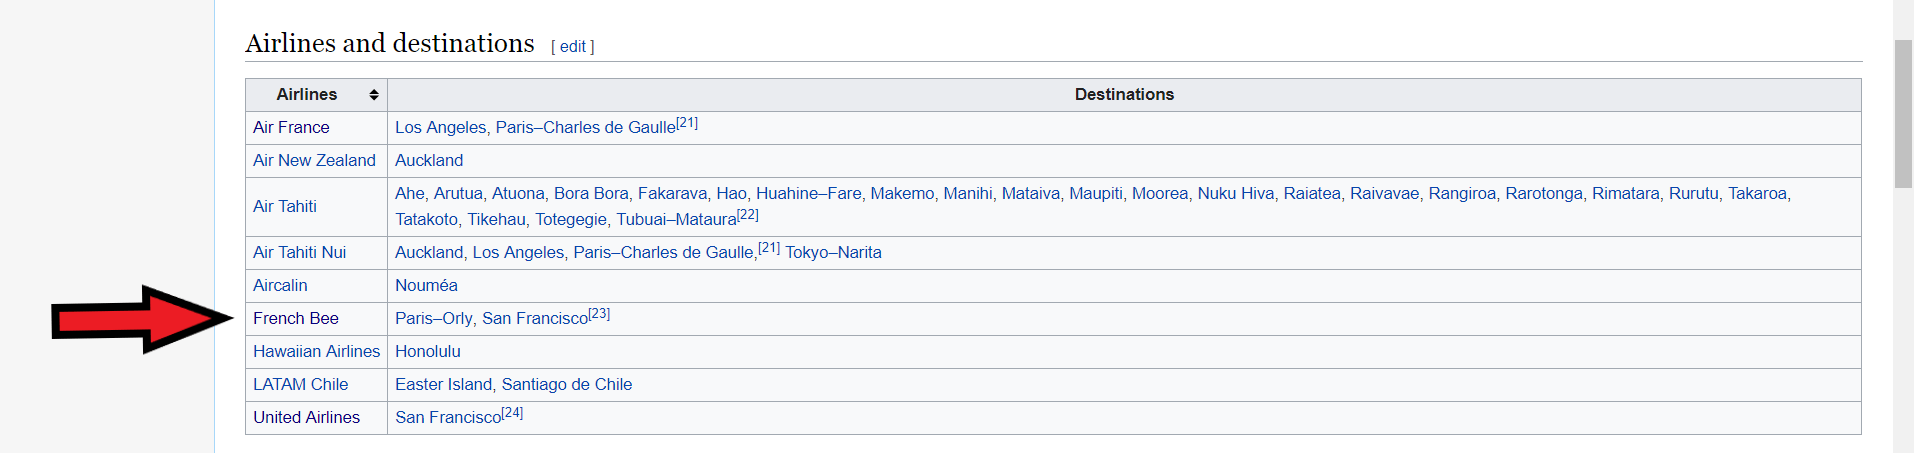Image resolution: width=1914 pixels, height=453 pixels.
Task: Open San Francisco in the United Airlines row
Action: pos(448,417)
